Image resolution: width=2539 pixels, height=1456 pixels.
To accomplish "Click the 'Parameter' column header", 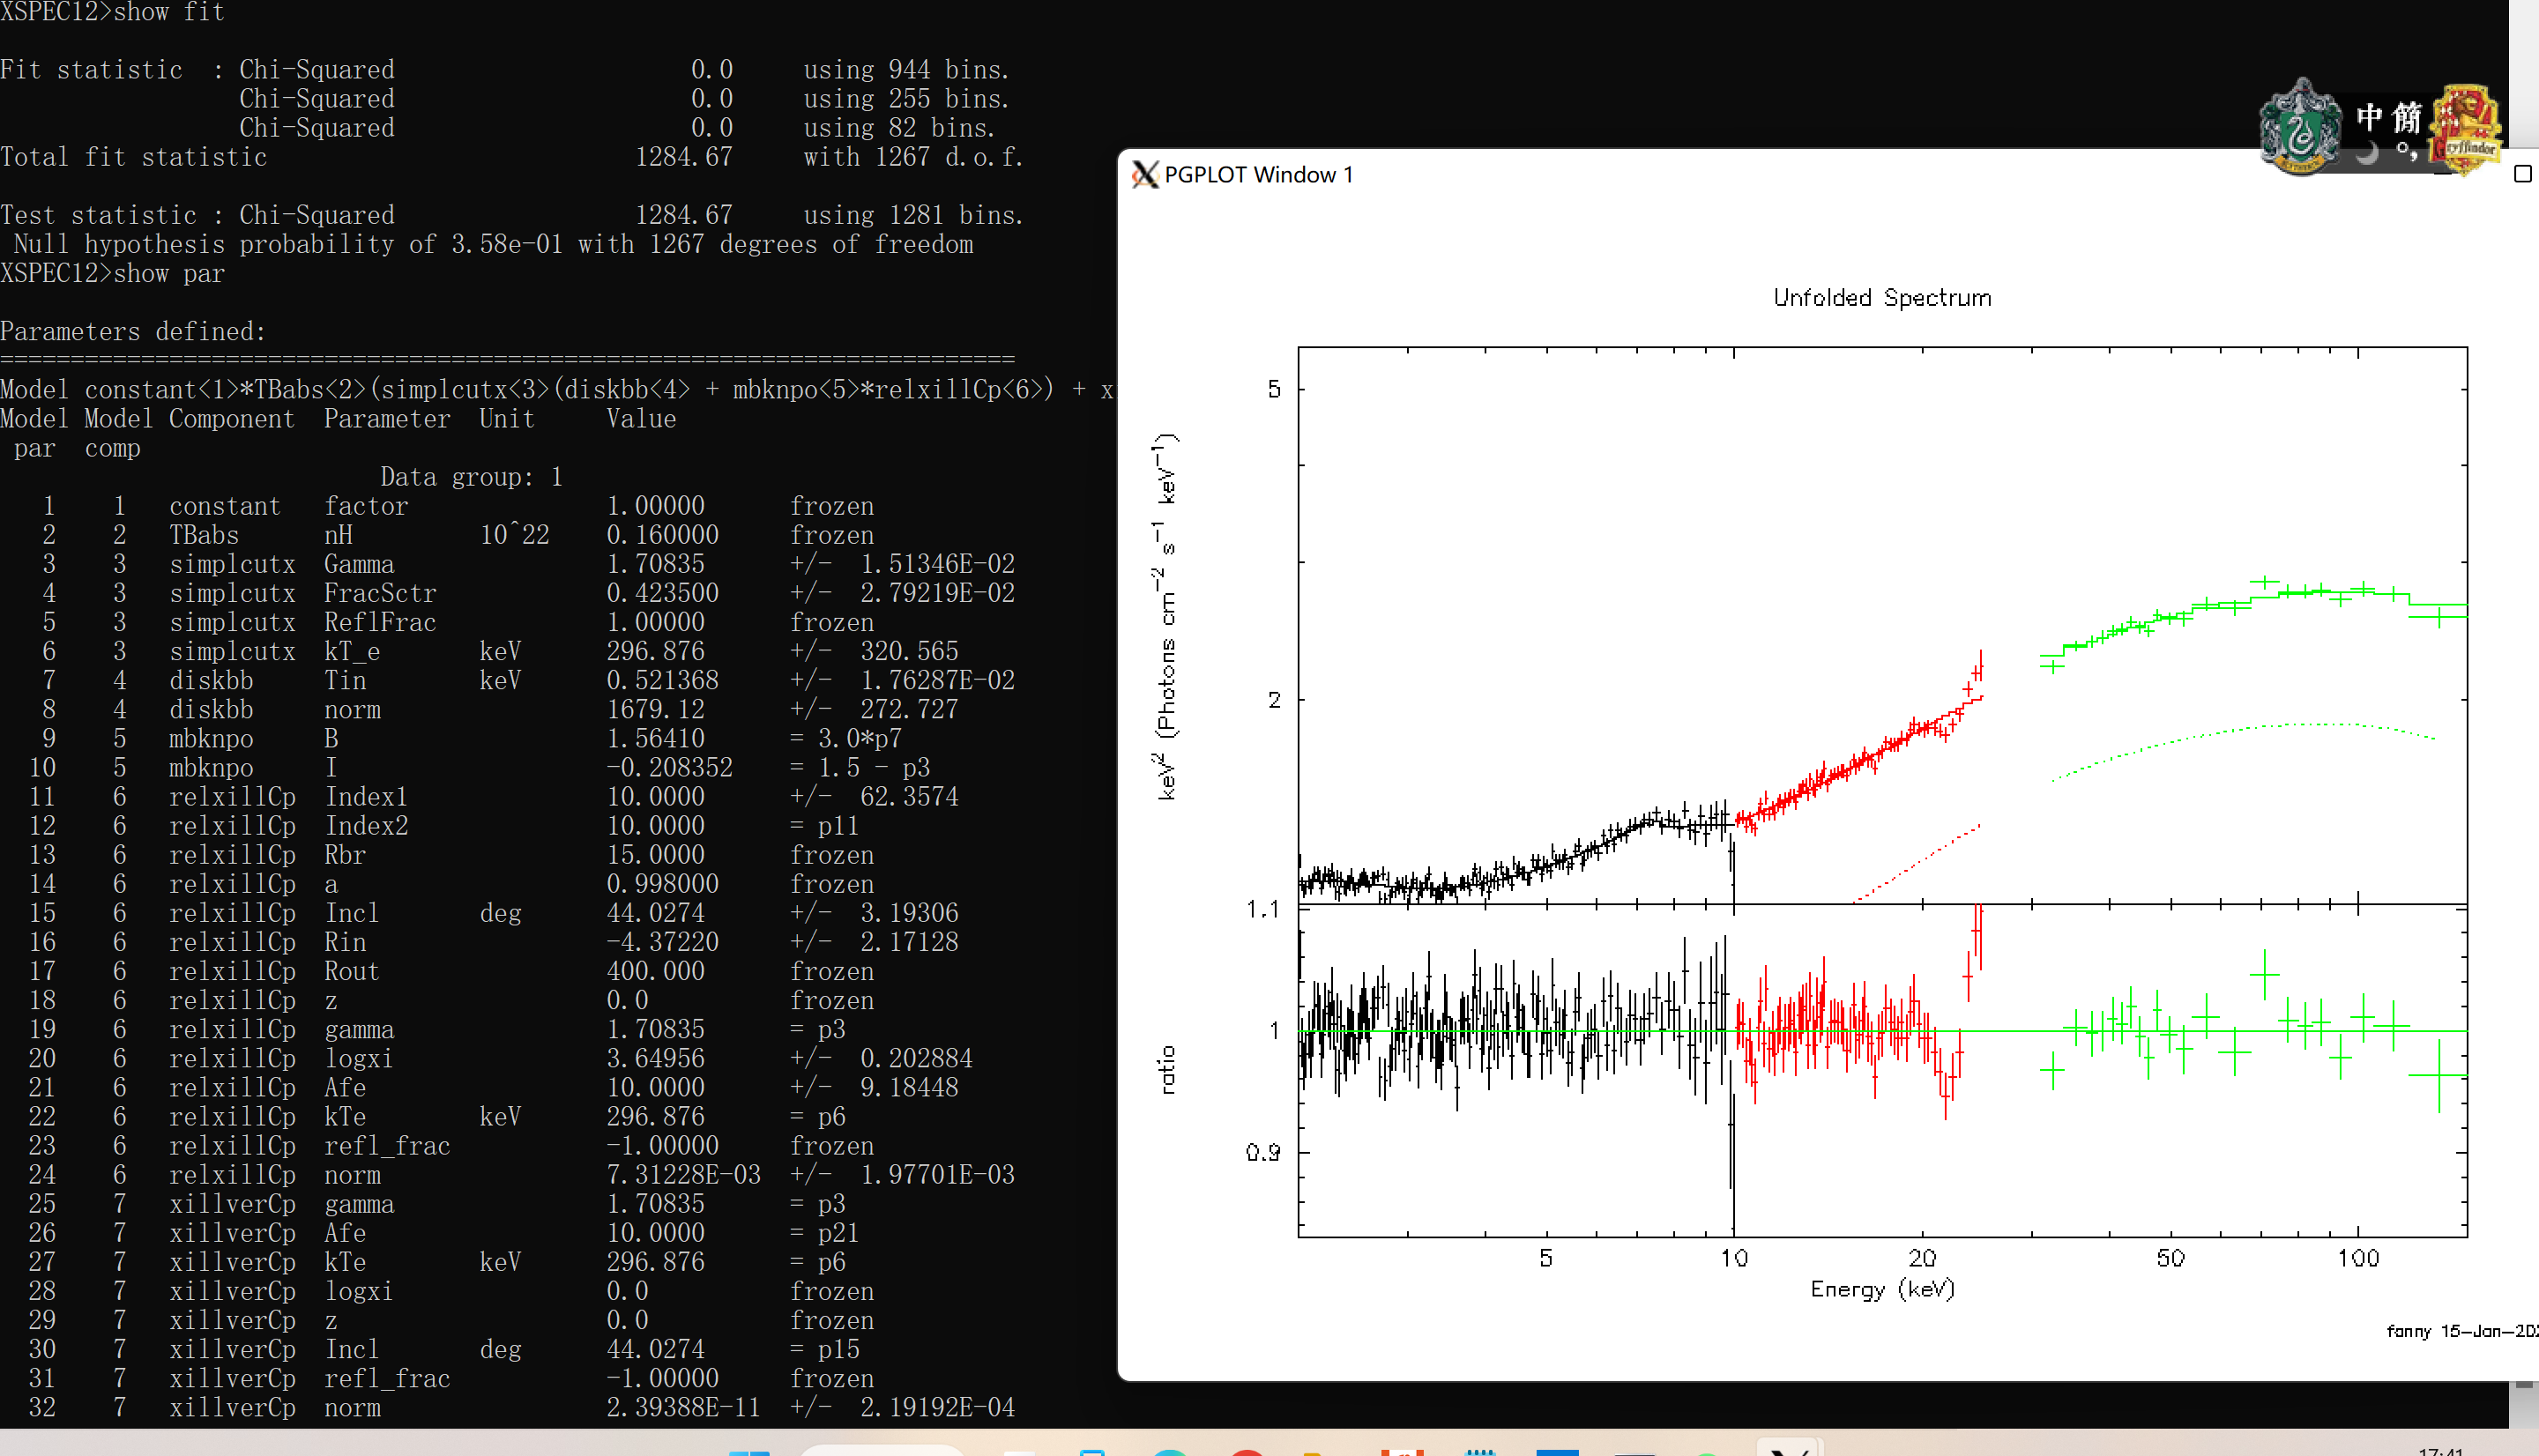I will [x=387, y=418].
